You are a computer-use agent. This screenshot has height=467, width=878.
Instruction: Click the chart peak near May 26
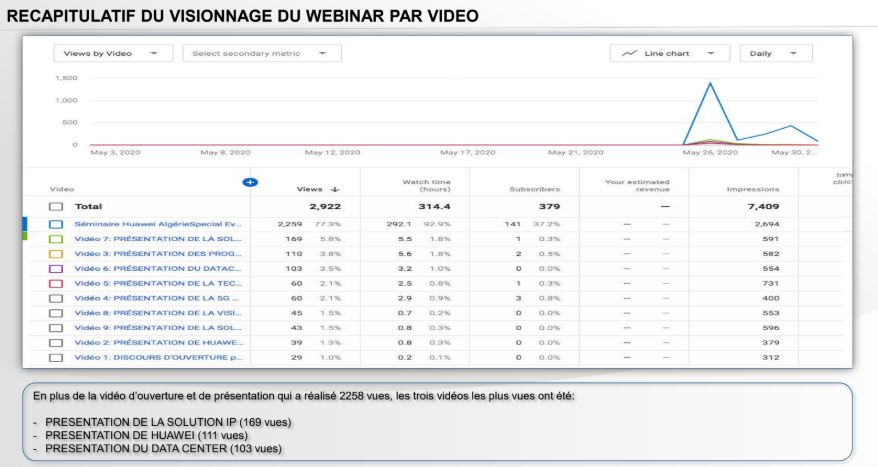tap(710, 83)
